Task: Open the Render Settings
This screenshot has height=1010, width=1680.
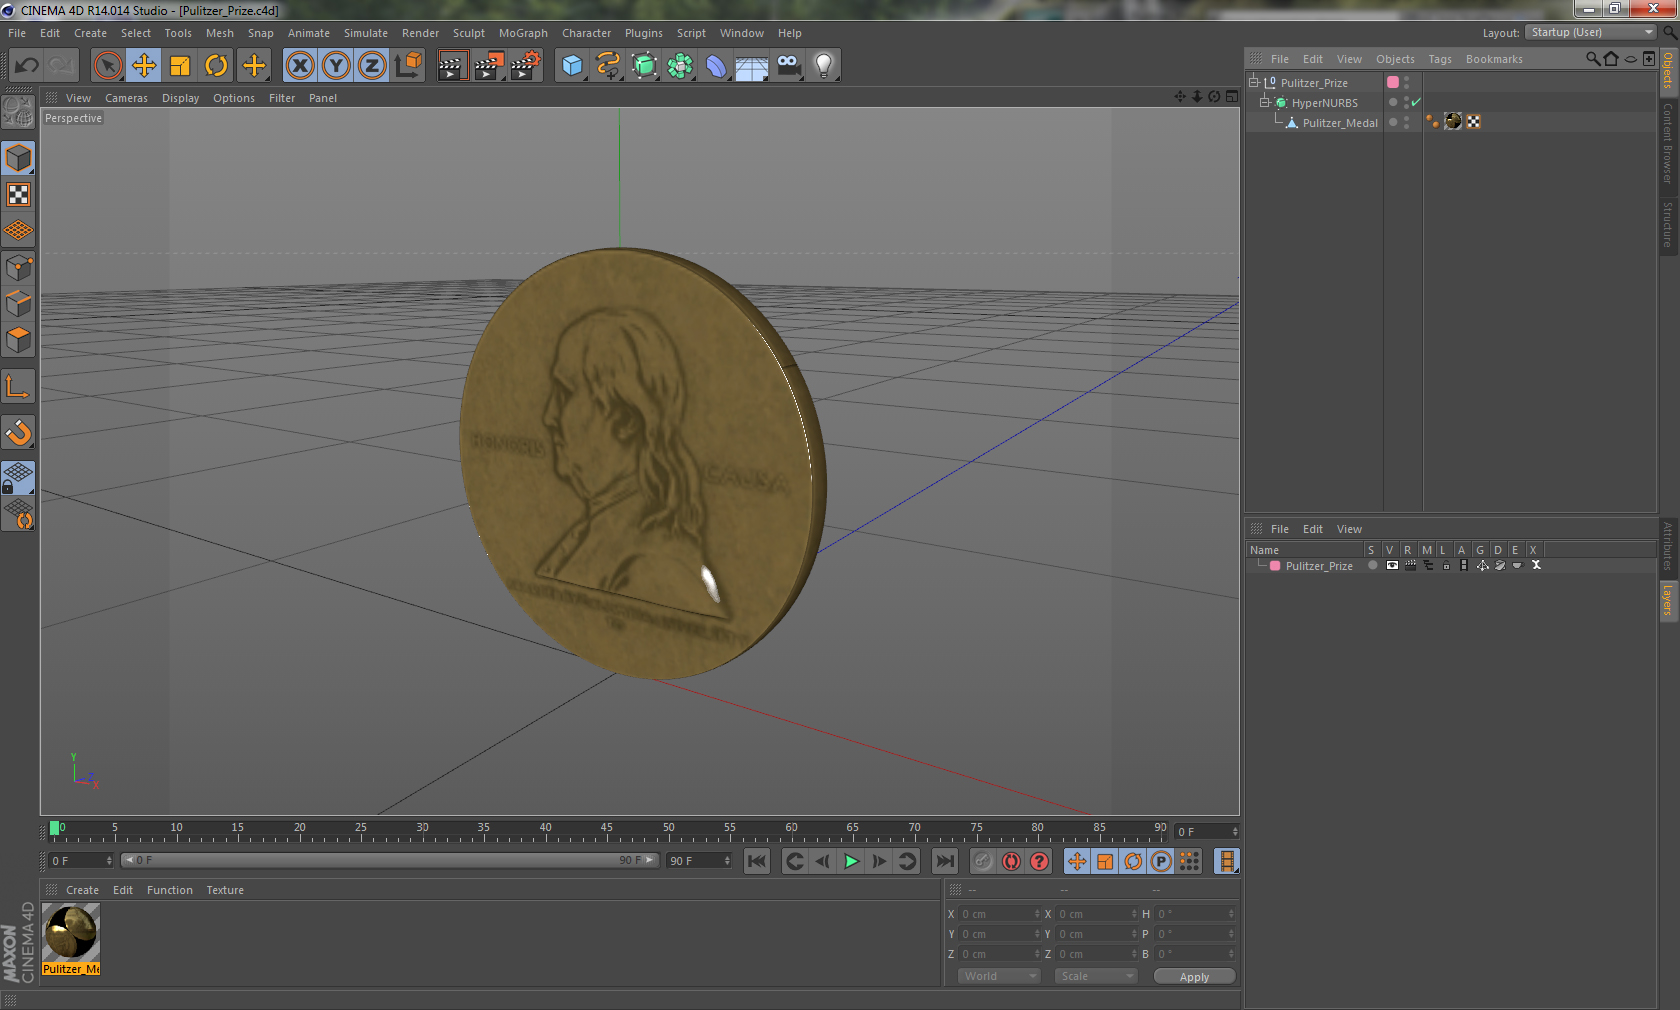Action: click(x=526, y=66)
